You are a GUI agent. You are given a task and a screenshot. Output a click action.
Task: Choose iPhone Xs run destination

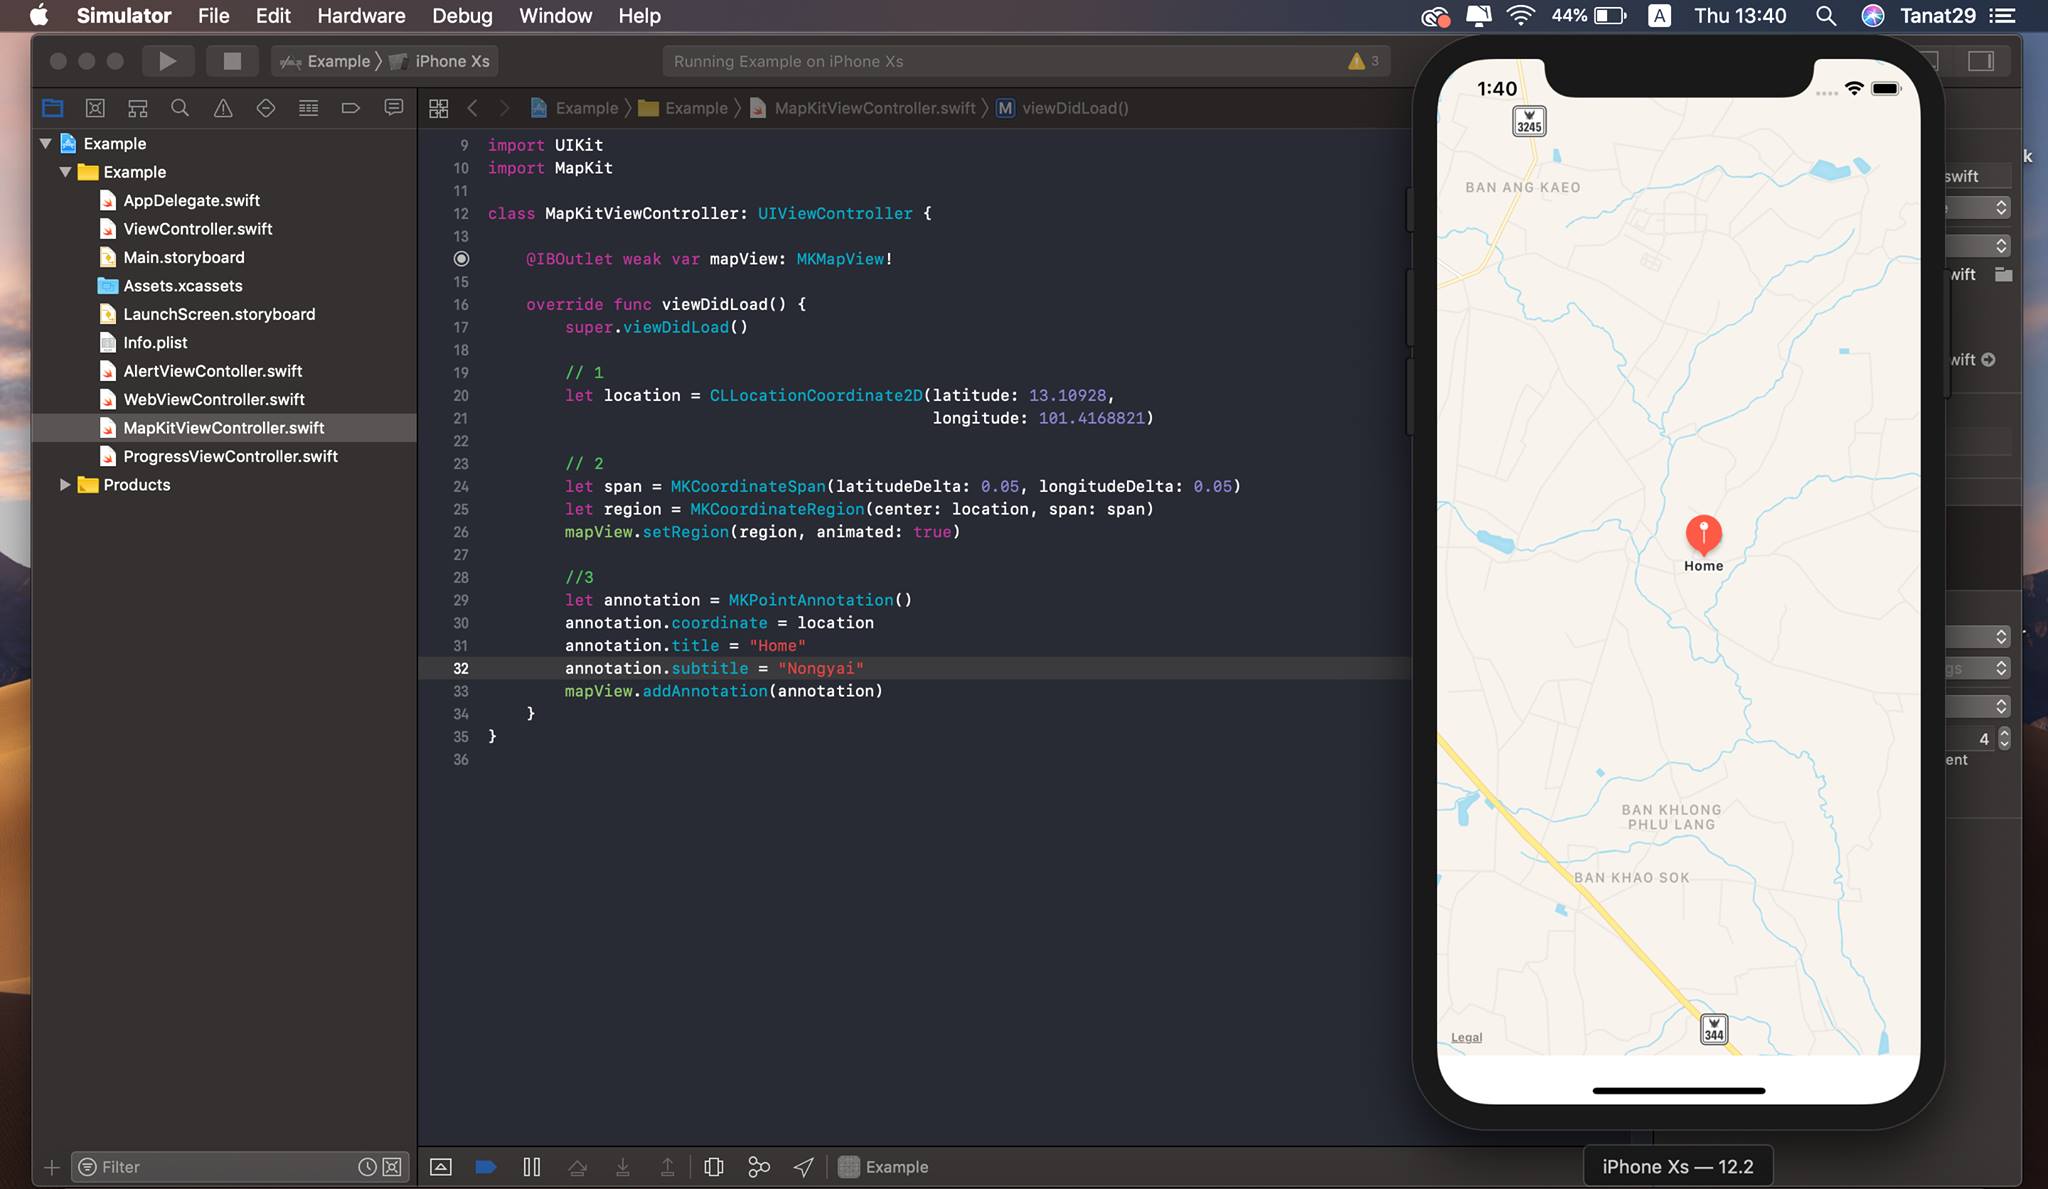coord(441,61)
